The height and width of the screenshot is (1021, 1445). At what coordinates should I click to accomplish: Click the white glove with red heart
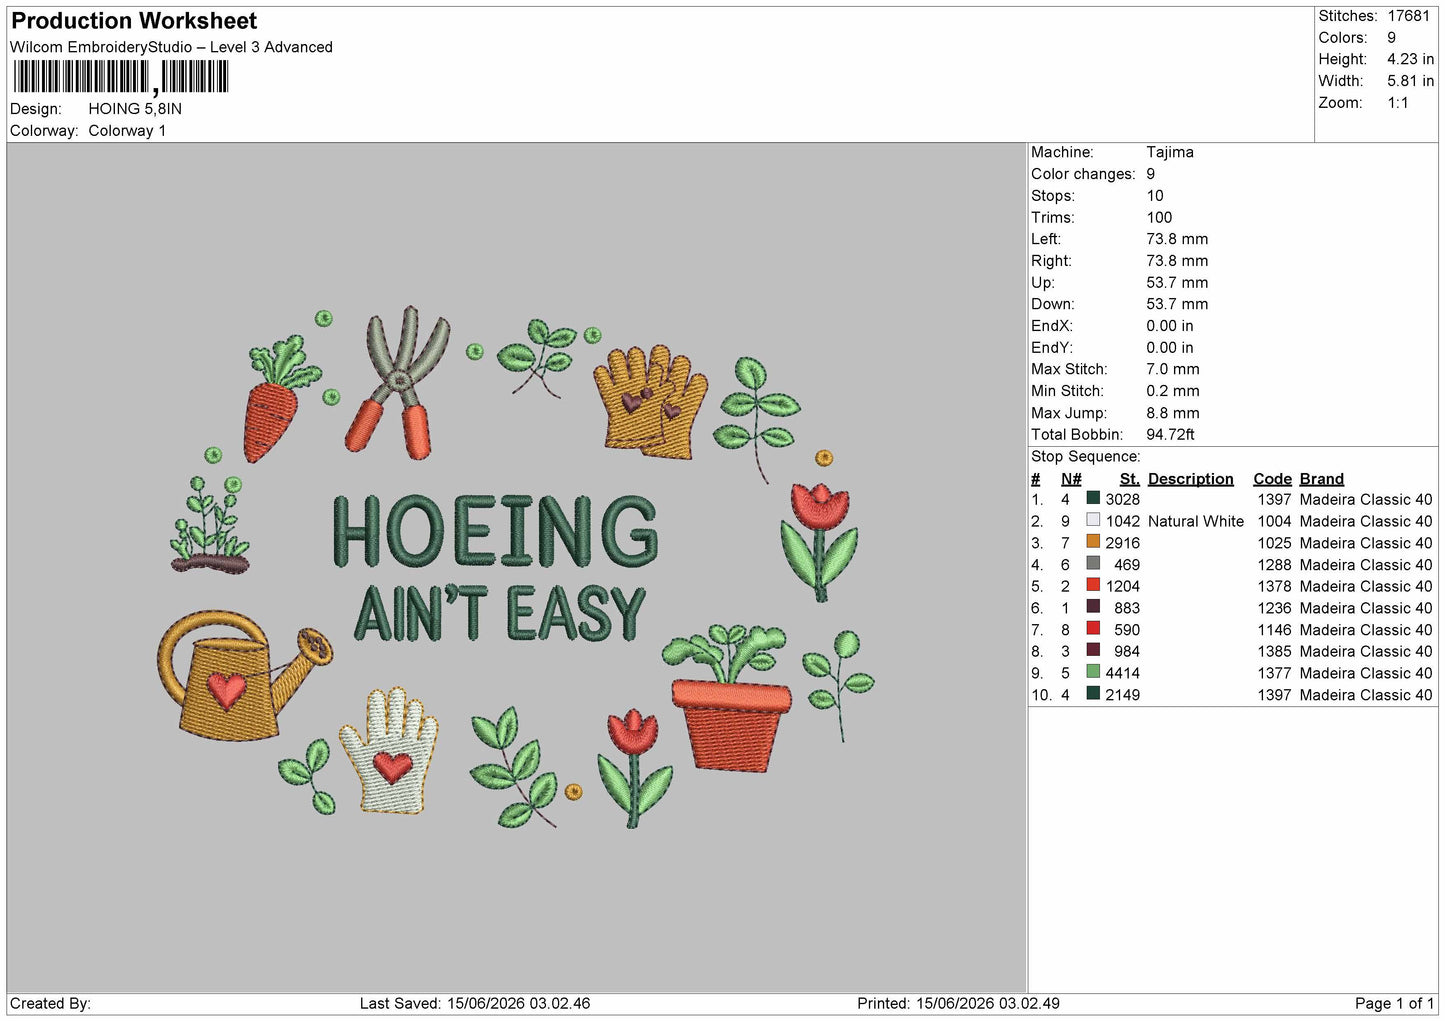coord(389,750)
